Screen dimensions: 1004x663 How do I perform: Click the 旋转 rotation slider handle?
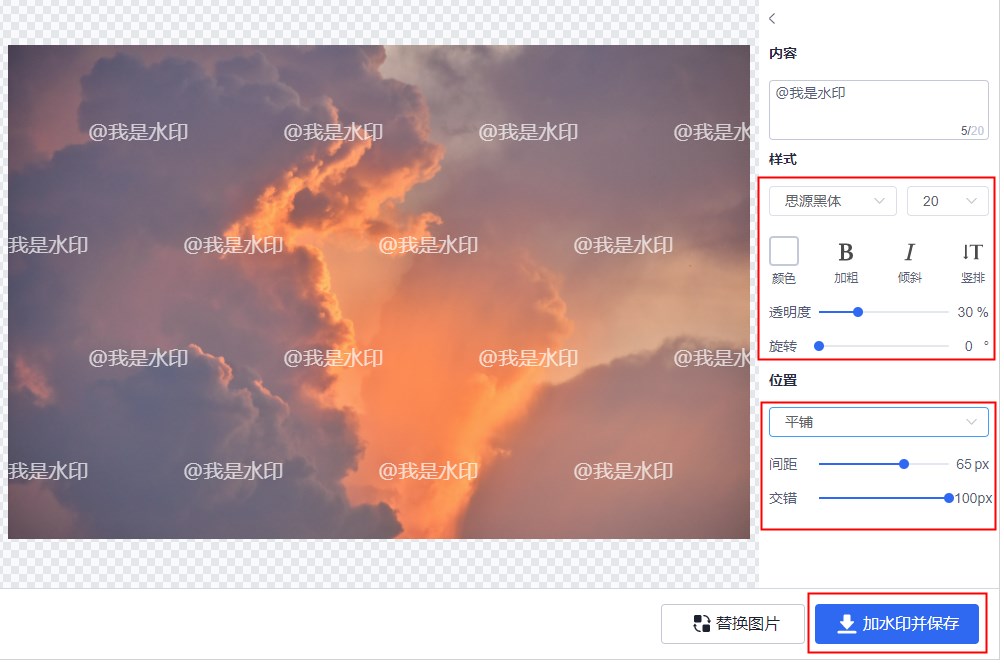click(x=820, y=345)
